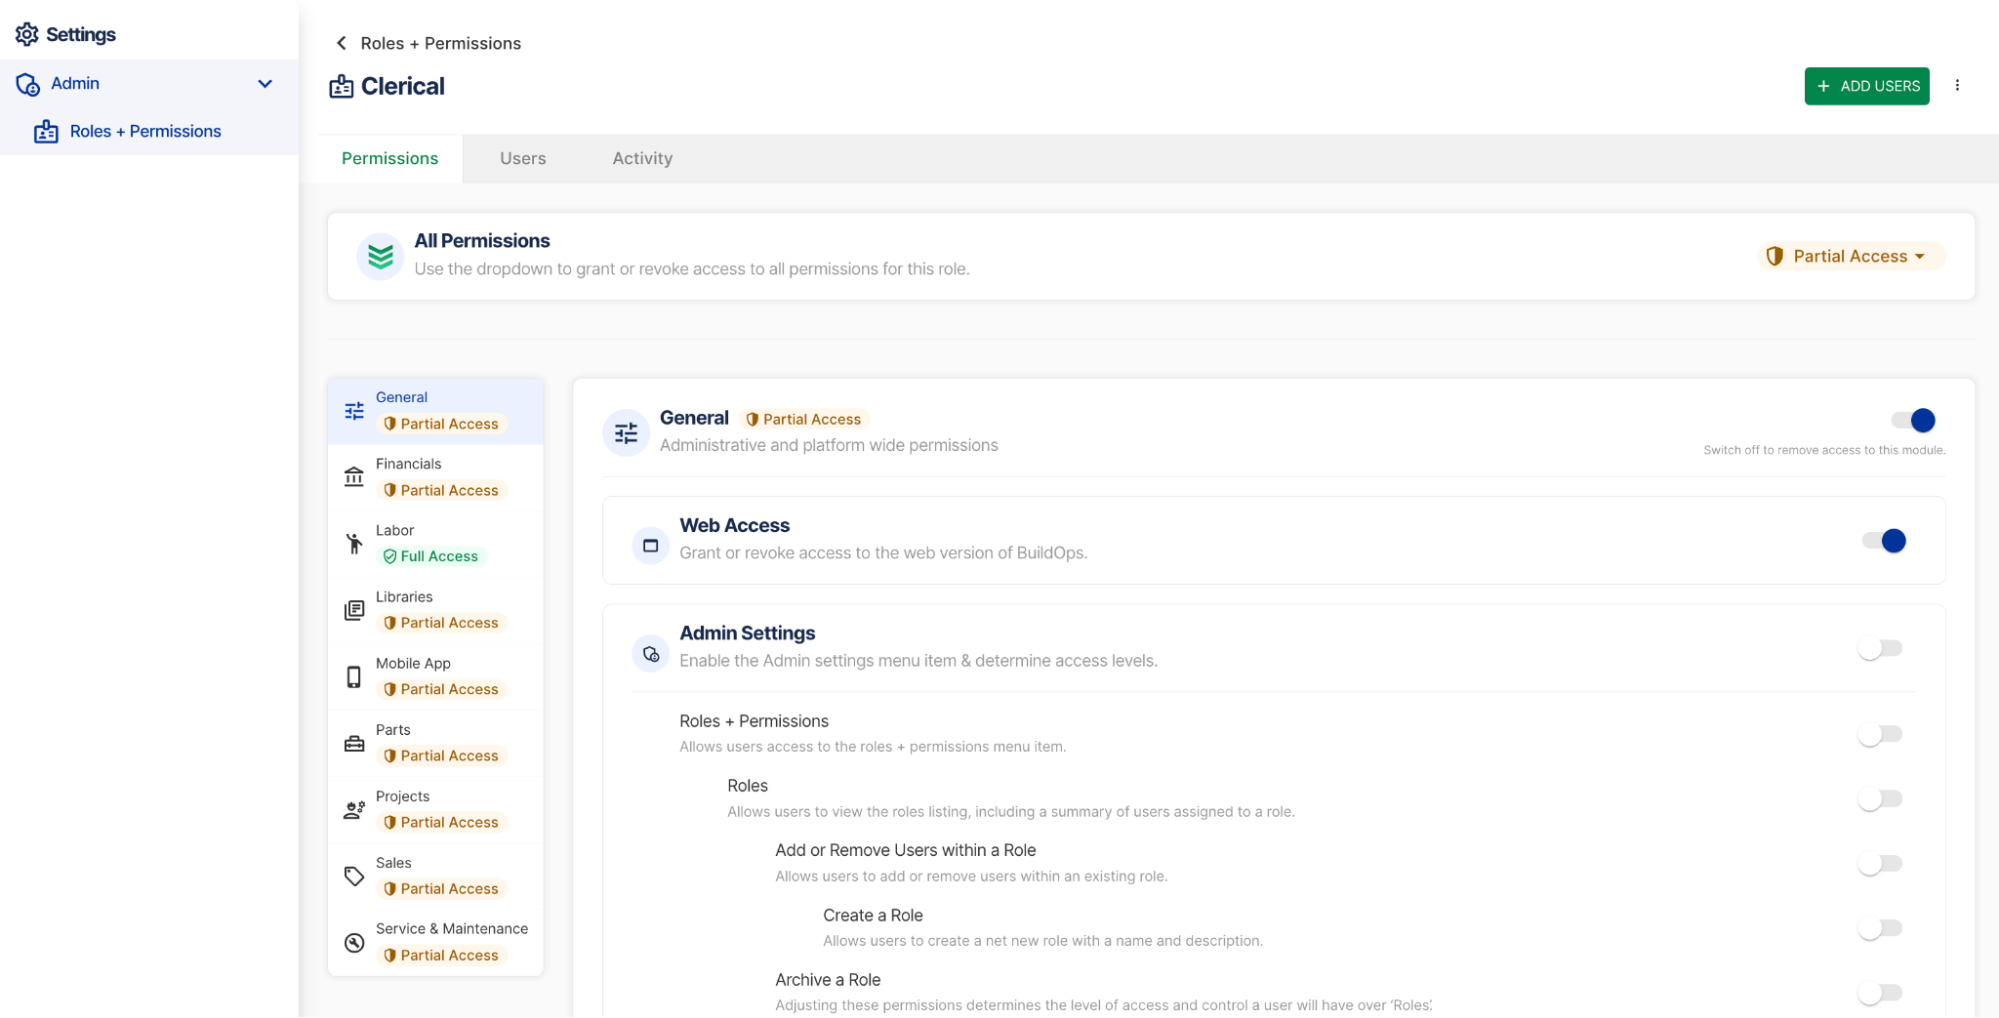Click the Mobile App phone icon
The image size is (1999, 1018).
click(354, 677)
